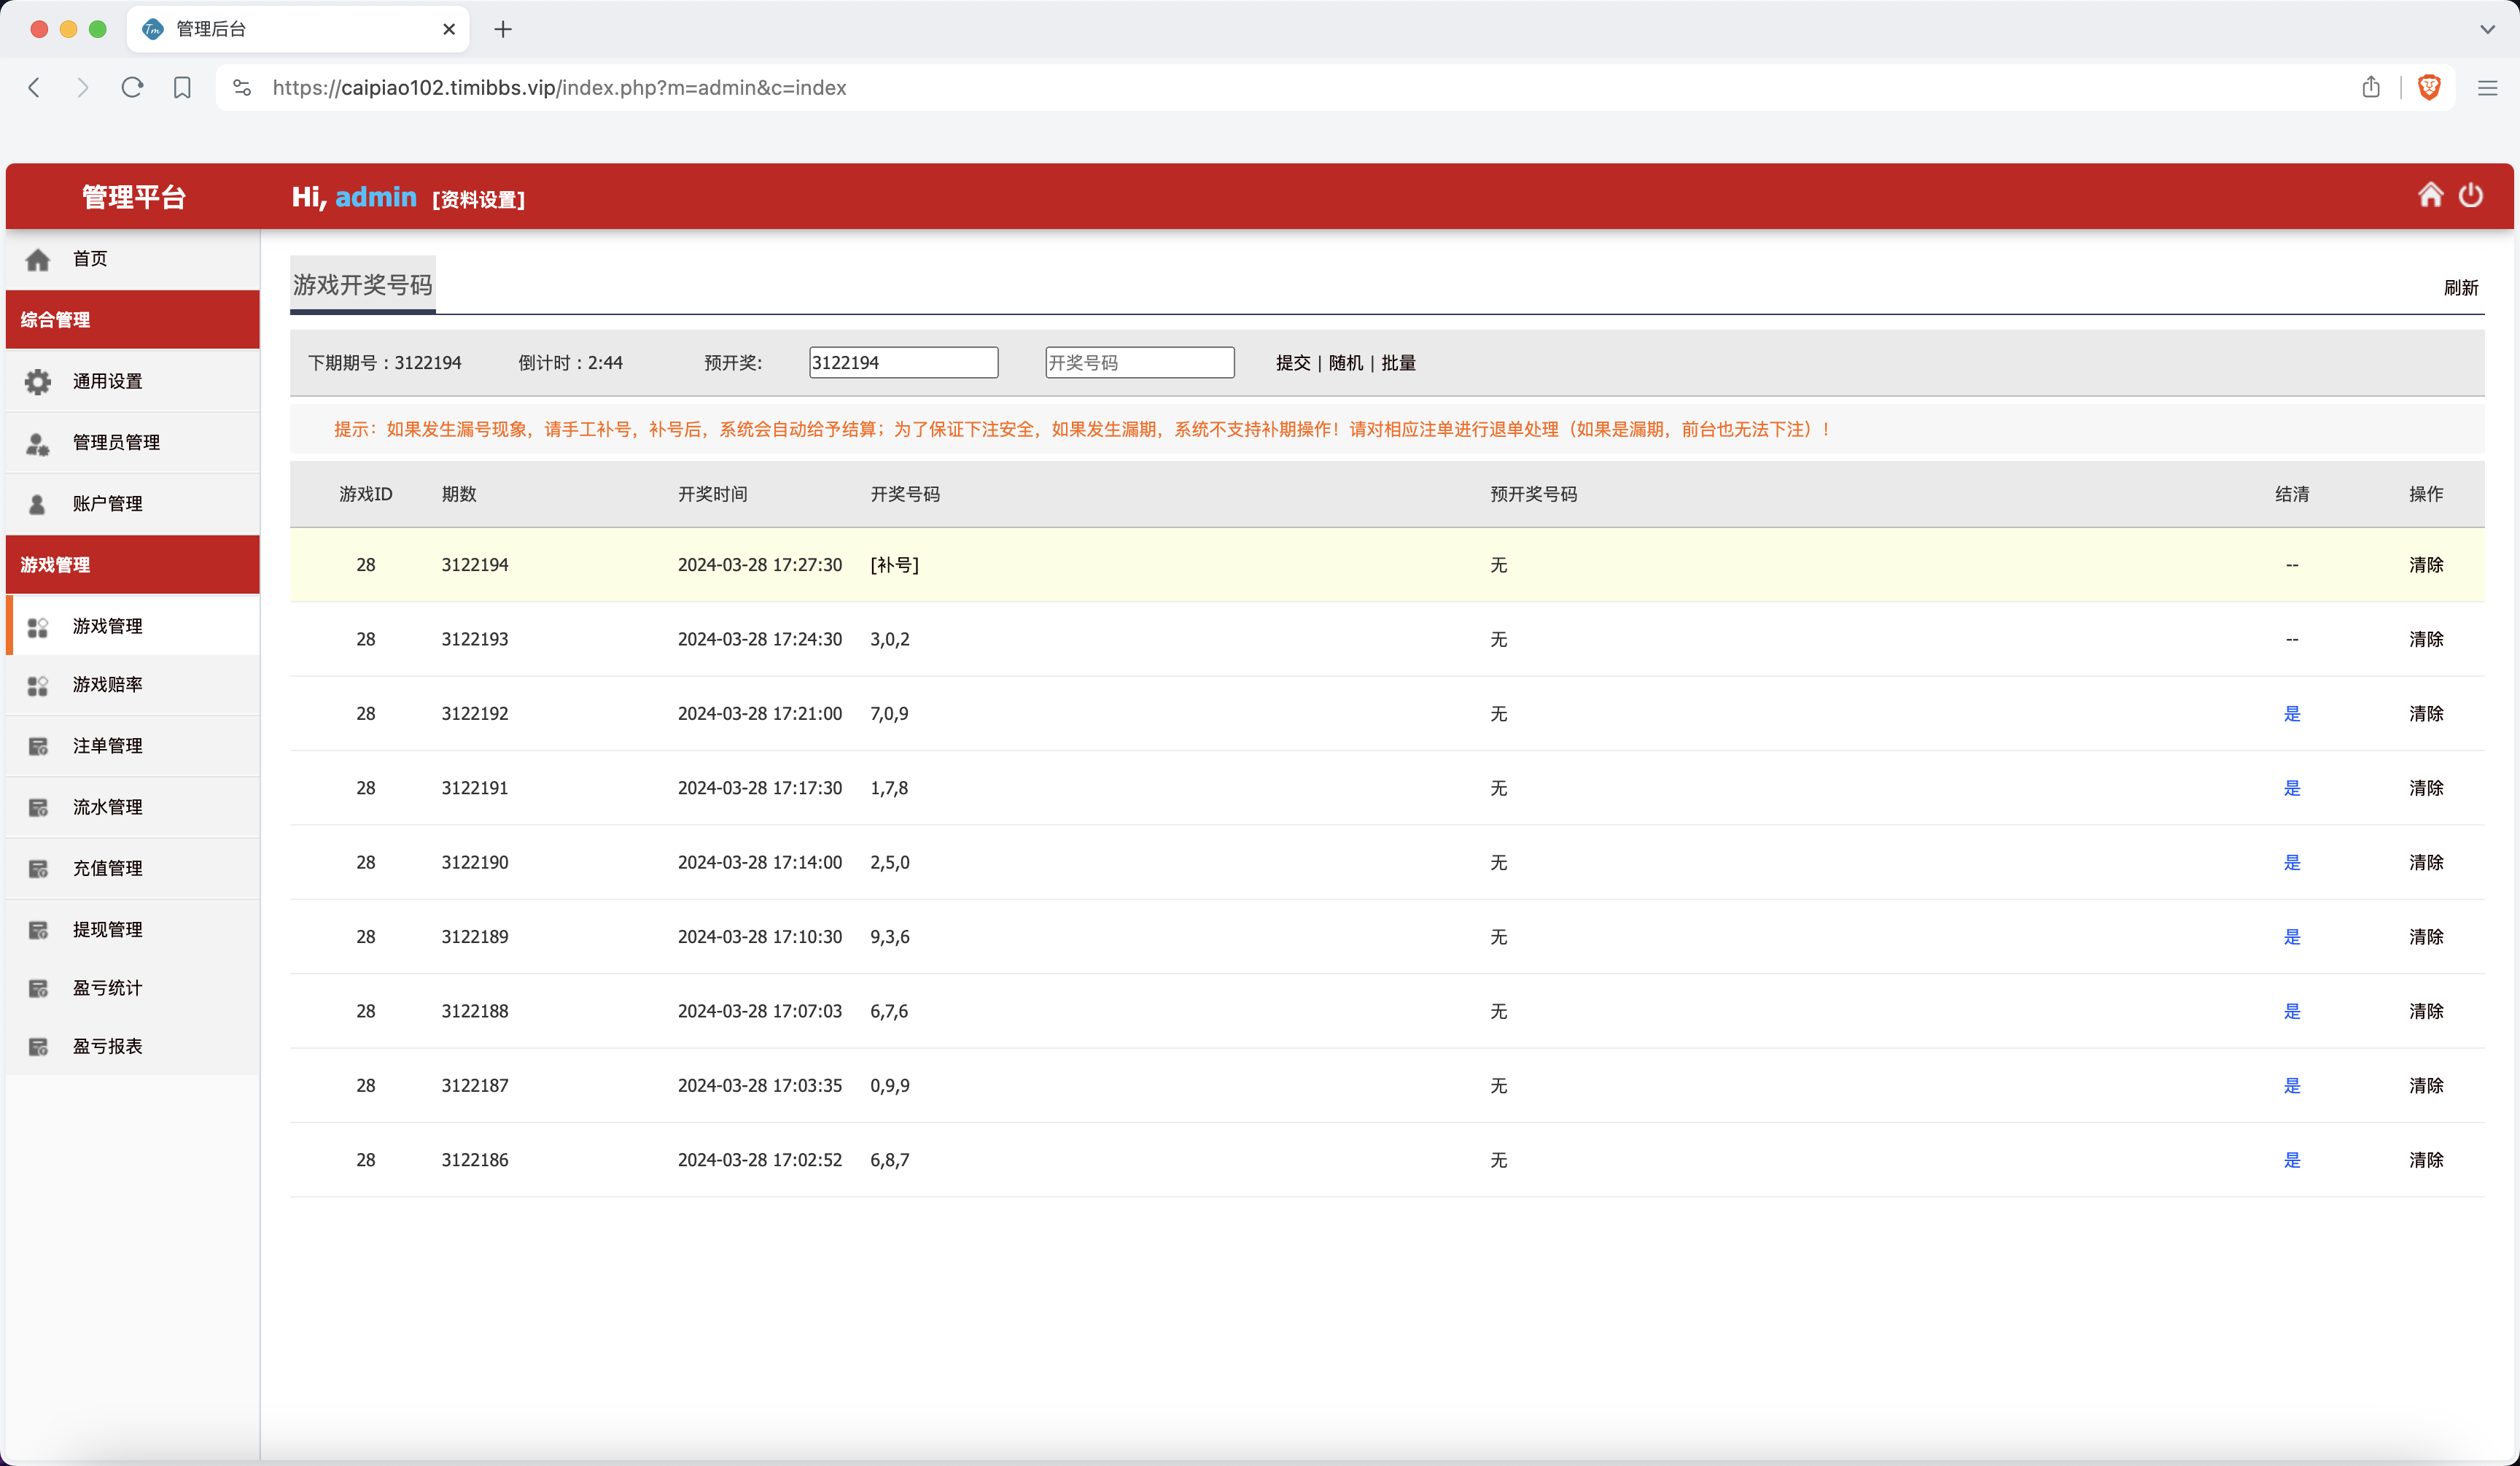Click 清除 for period 3122193
The image size is (2520, 1466).
click(2425, 639)
